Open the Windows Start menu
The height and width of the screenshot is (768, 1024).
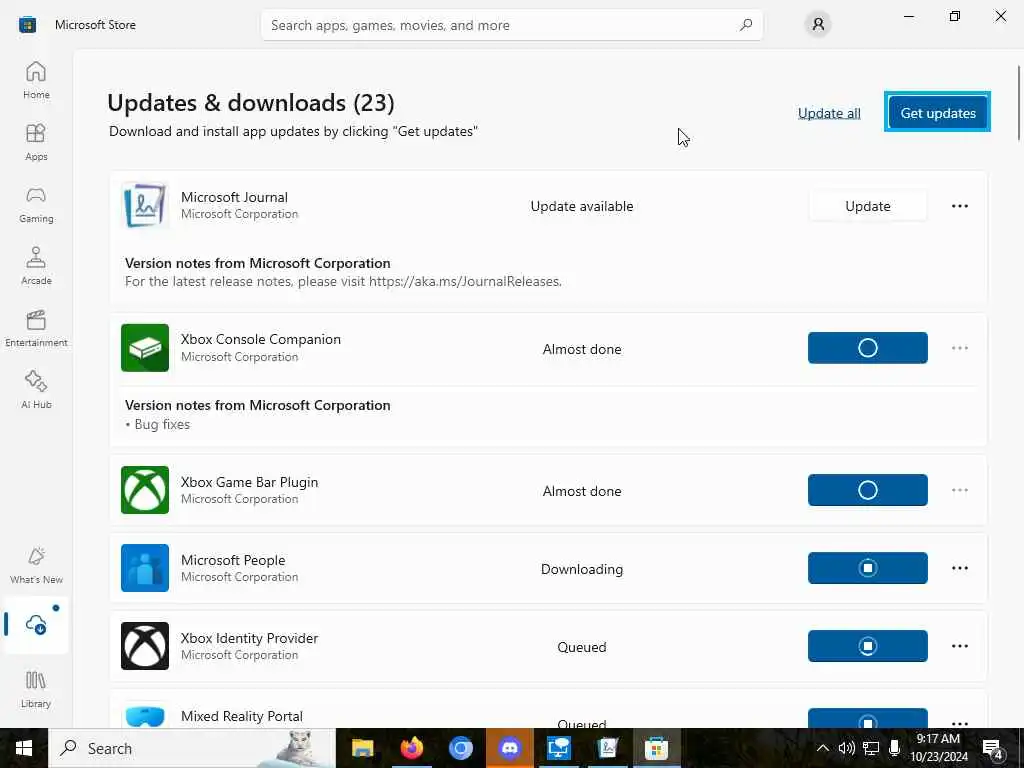24,748
